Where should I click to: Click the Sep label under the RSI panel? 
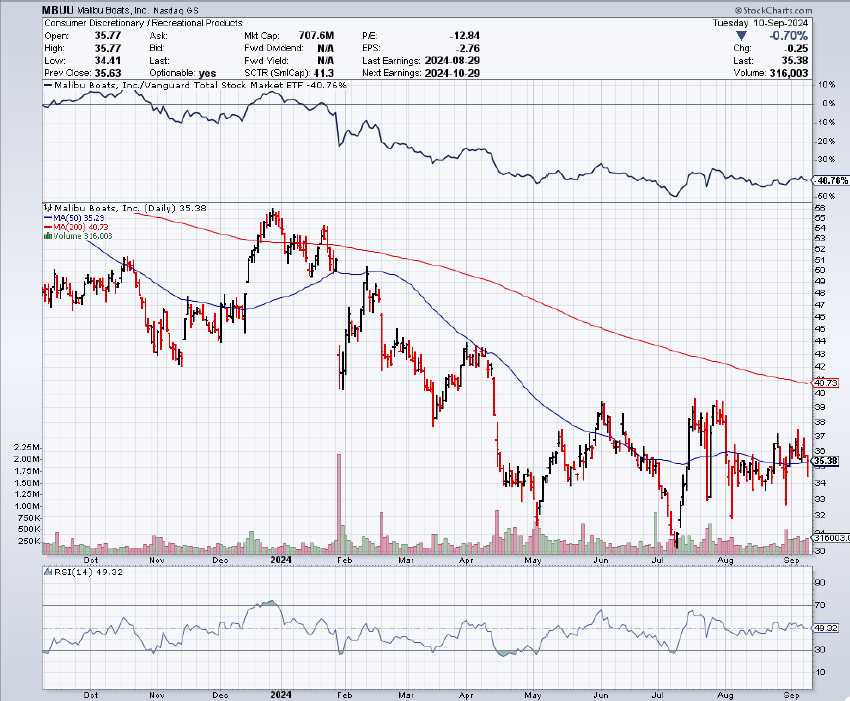pos(791,694)
